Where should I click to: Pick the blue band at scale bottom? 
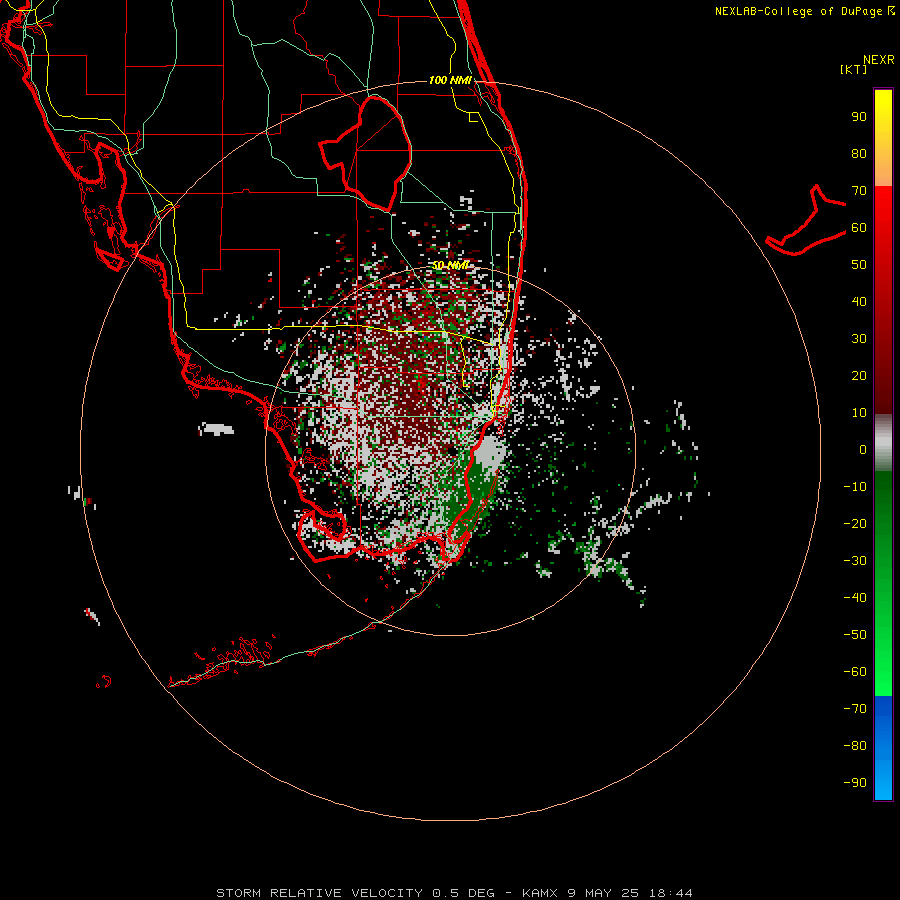point(883,748)
